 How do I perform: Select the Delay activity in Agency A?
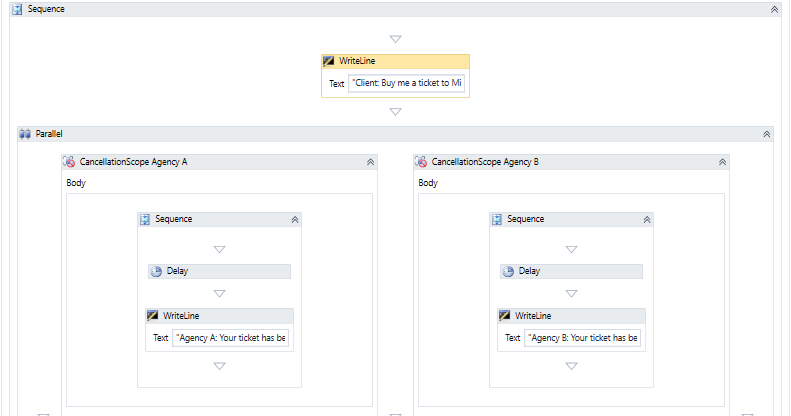click(x=230, y=271)
